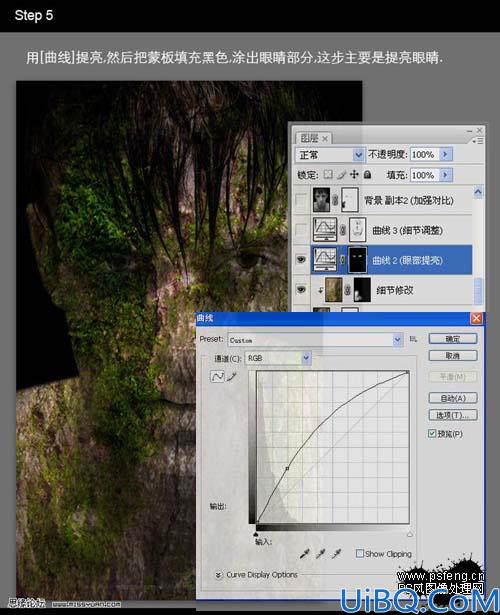This screenshot has height=615, width=500.
Task: Click mask link icon on 细节修改 layer
Action: point(347,290)
